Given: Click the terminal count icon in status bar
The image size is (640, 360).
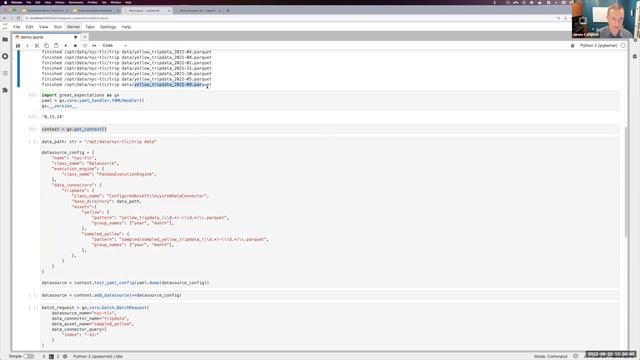Looking at the screenshot, I should [51, 356].
